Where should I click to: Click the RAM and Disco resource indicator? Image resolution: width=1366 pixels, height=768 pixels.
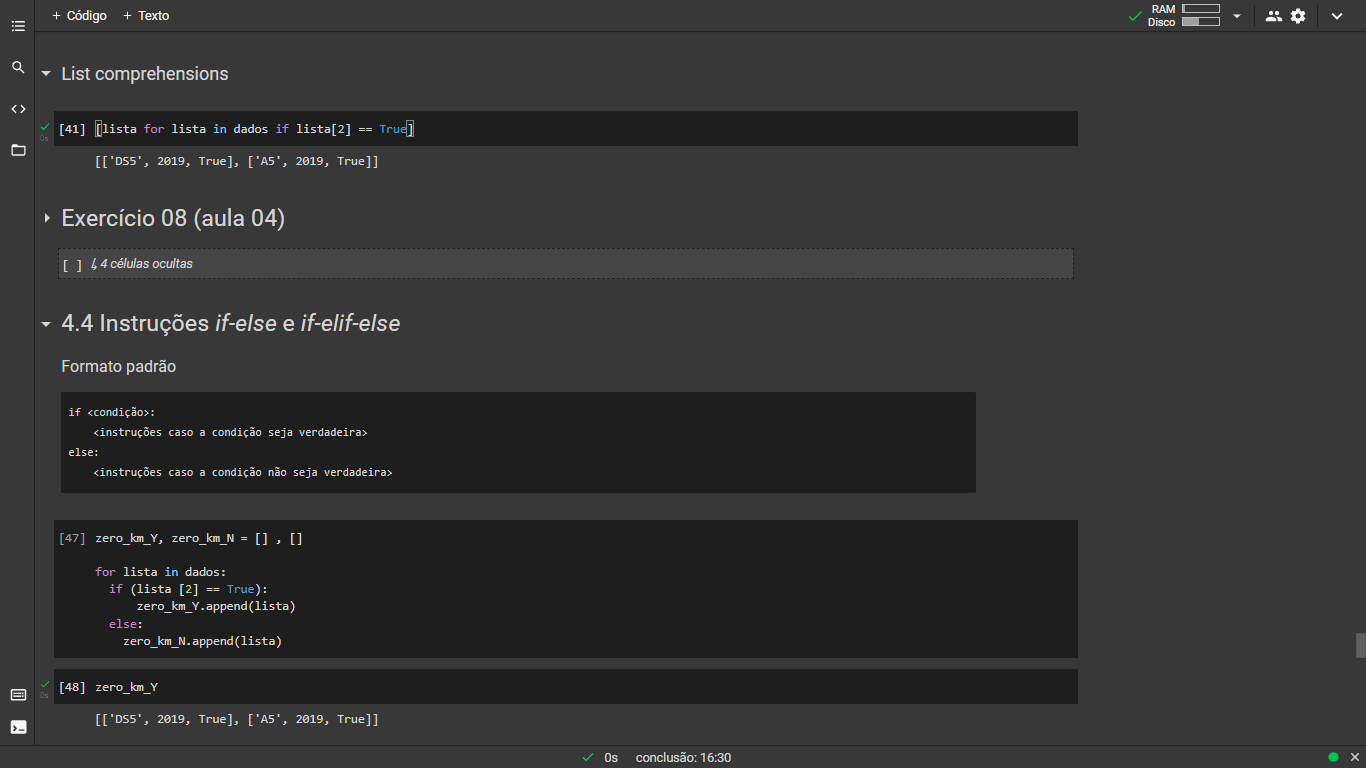coord(1184,15)
